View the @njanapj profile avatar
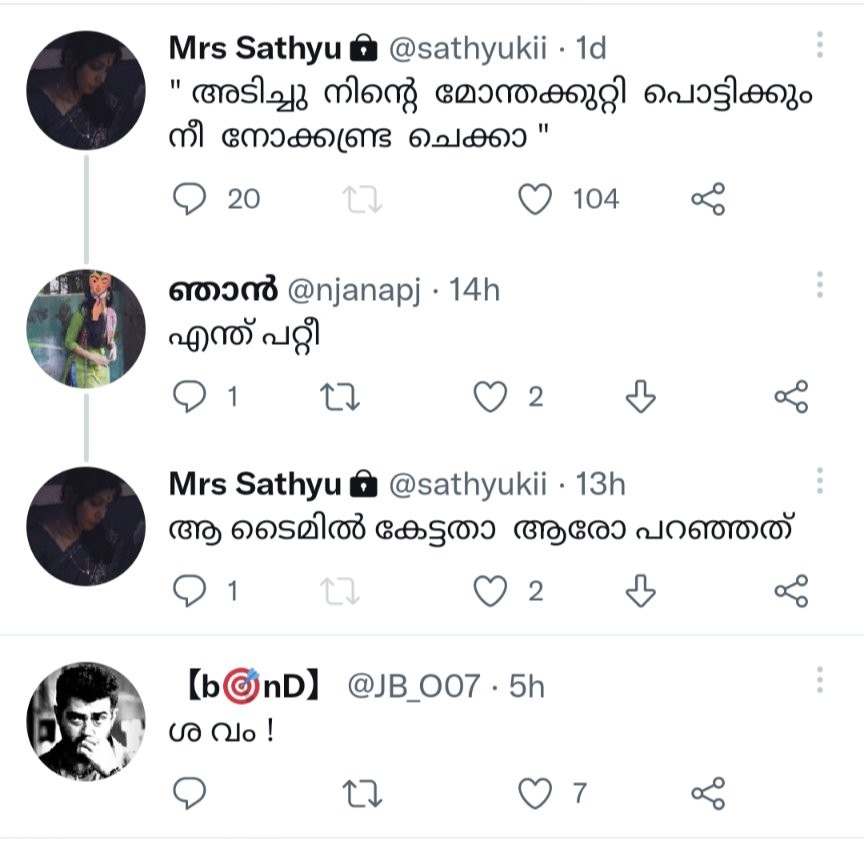 pos(85,329)
